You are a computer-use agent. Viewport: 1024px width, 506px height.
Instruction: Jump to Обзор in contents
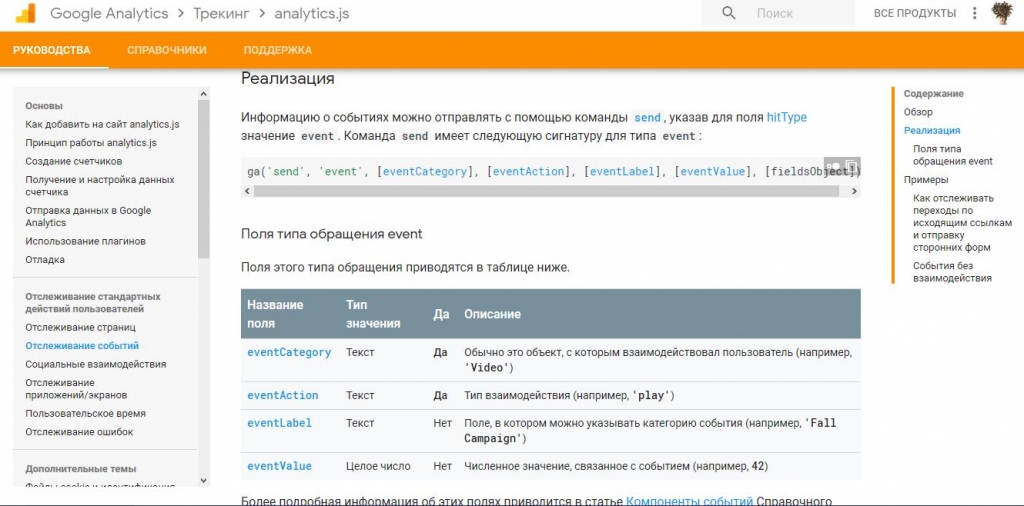click(x=918, y=112)
